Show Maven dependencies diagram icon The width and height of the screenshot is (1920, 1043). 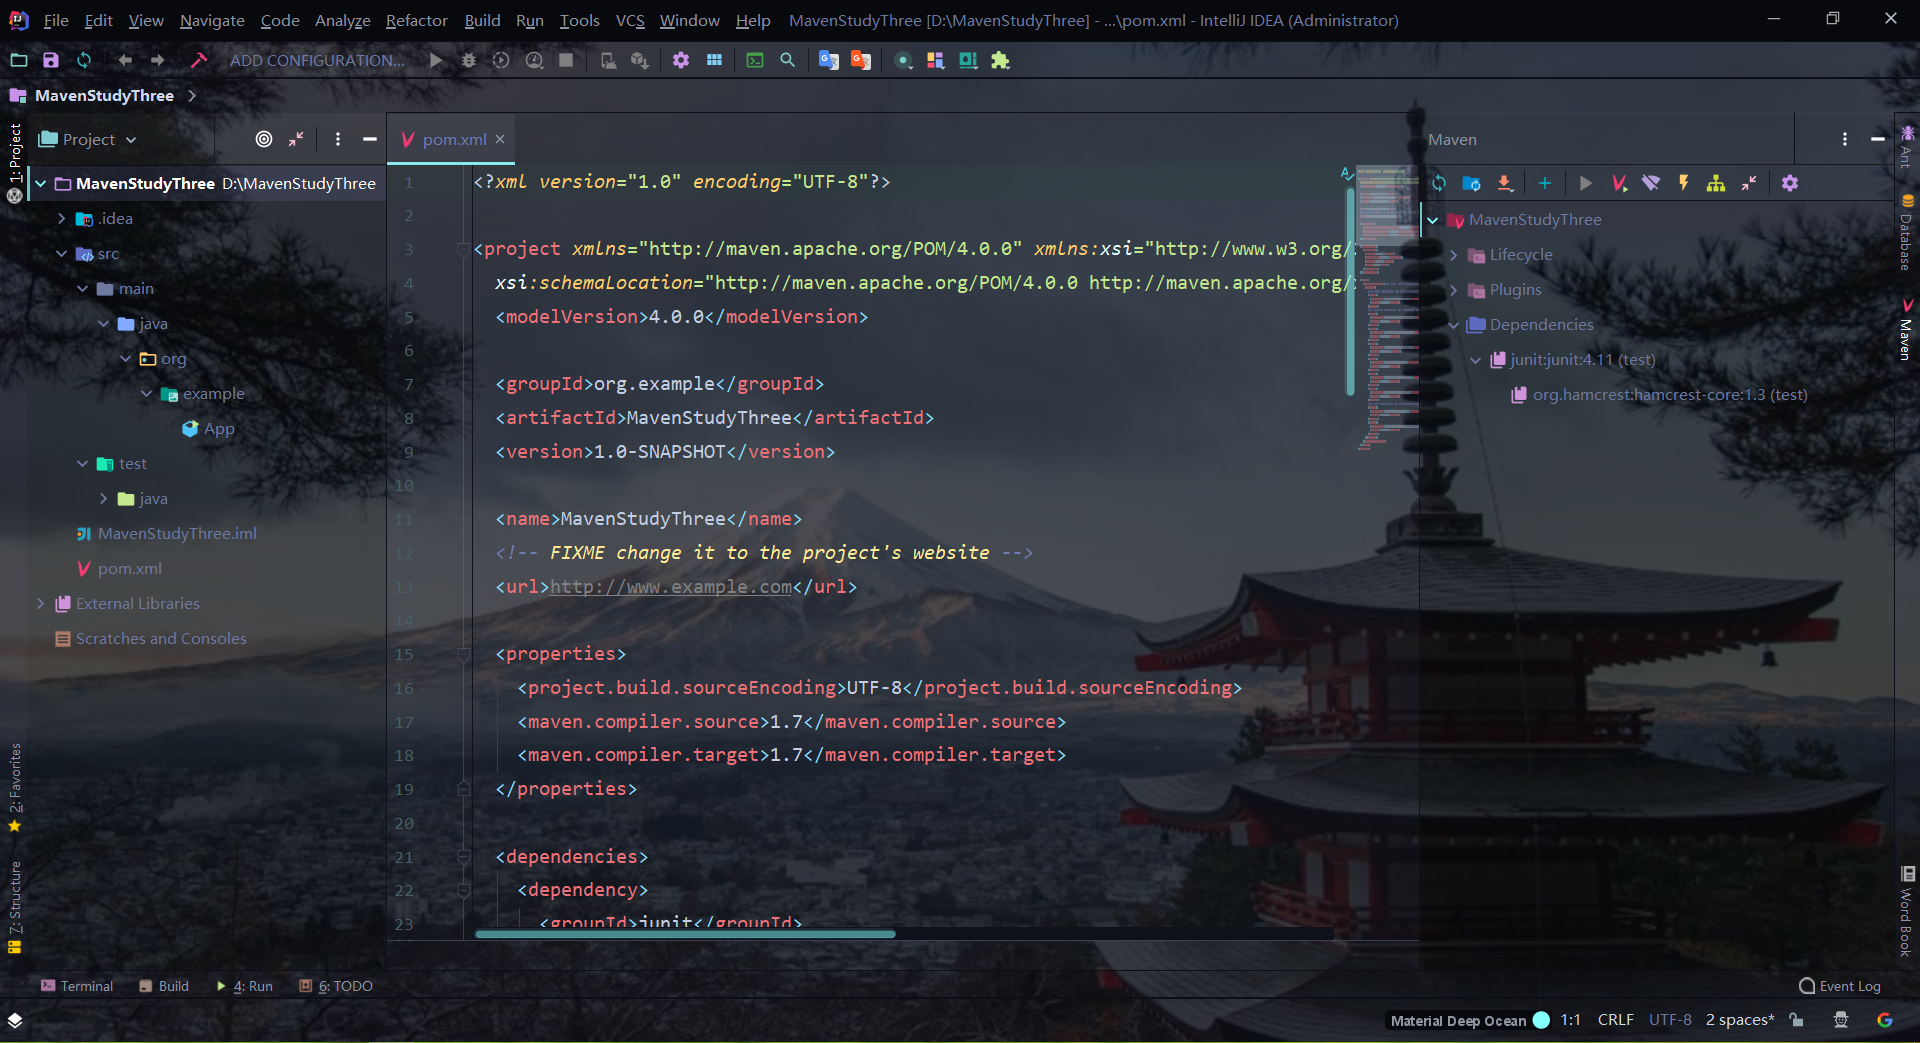(x=1716, y=183)
